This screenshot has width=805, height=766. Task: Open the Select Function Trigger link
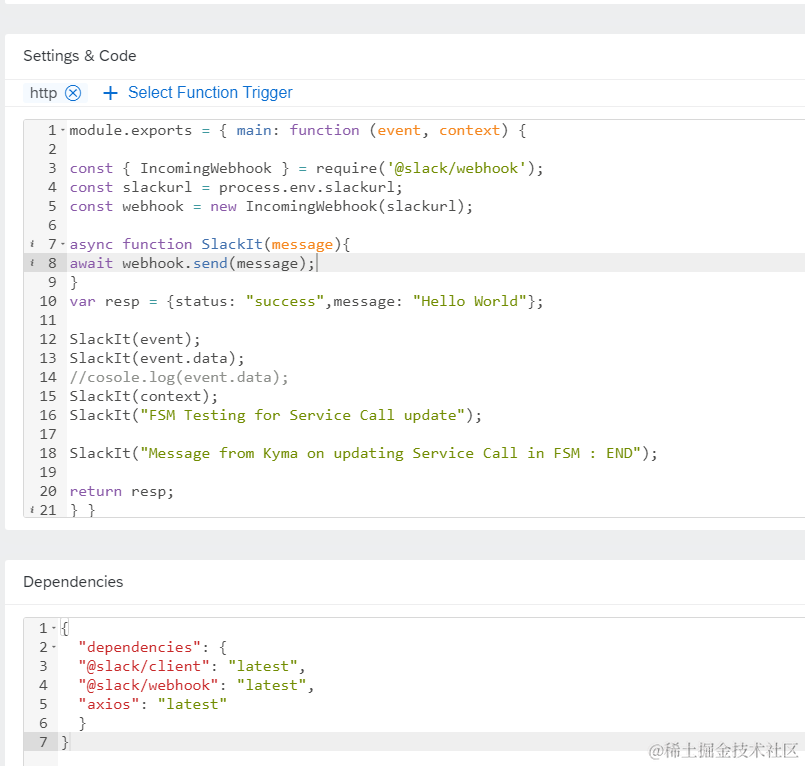click(x=210, y=92)
